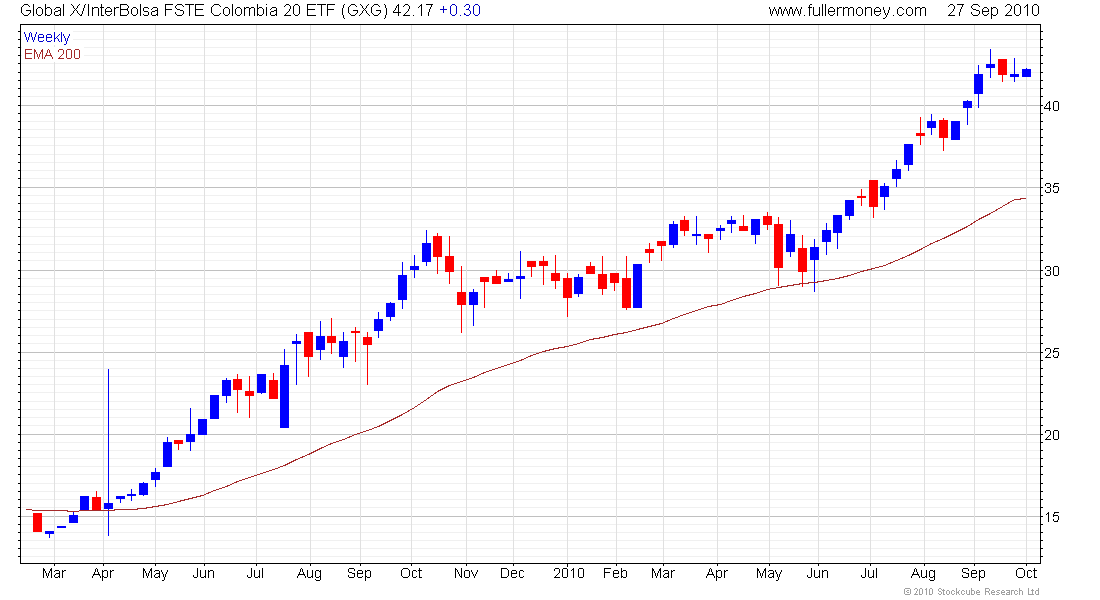Click the first Aug label on time axis

pyautogui.click(x=309, y=573)
